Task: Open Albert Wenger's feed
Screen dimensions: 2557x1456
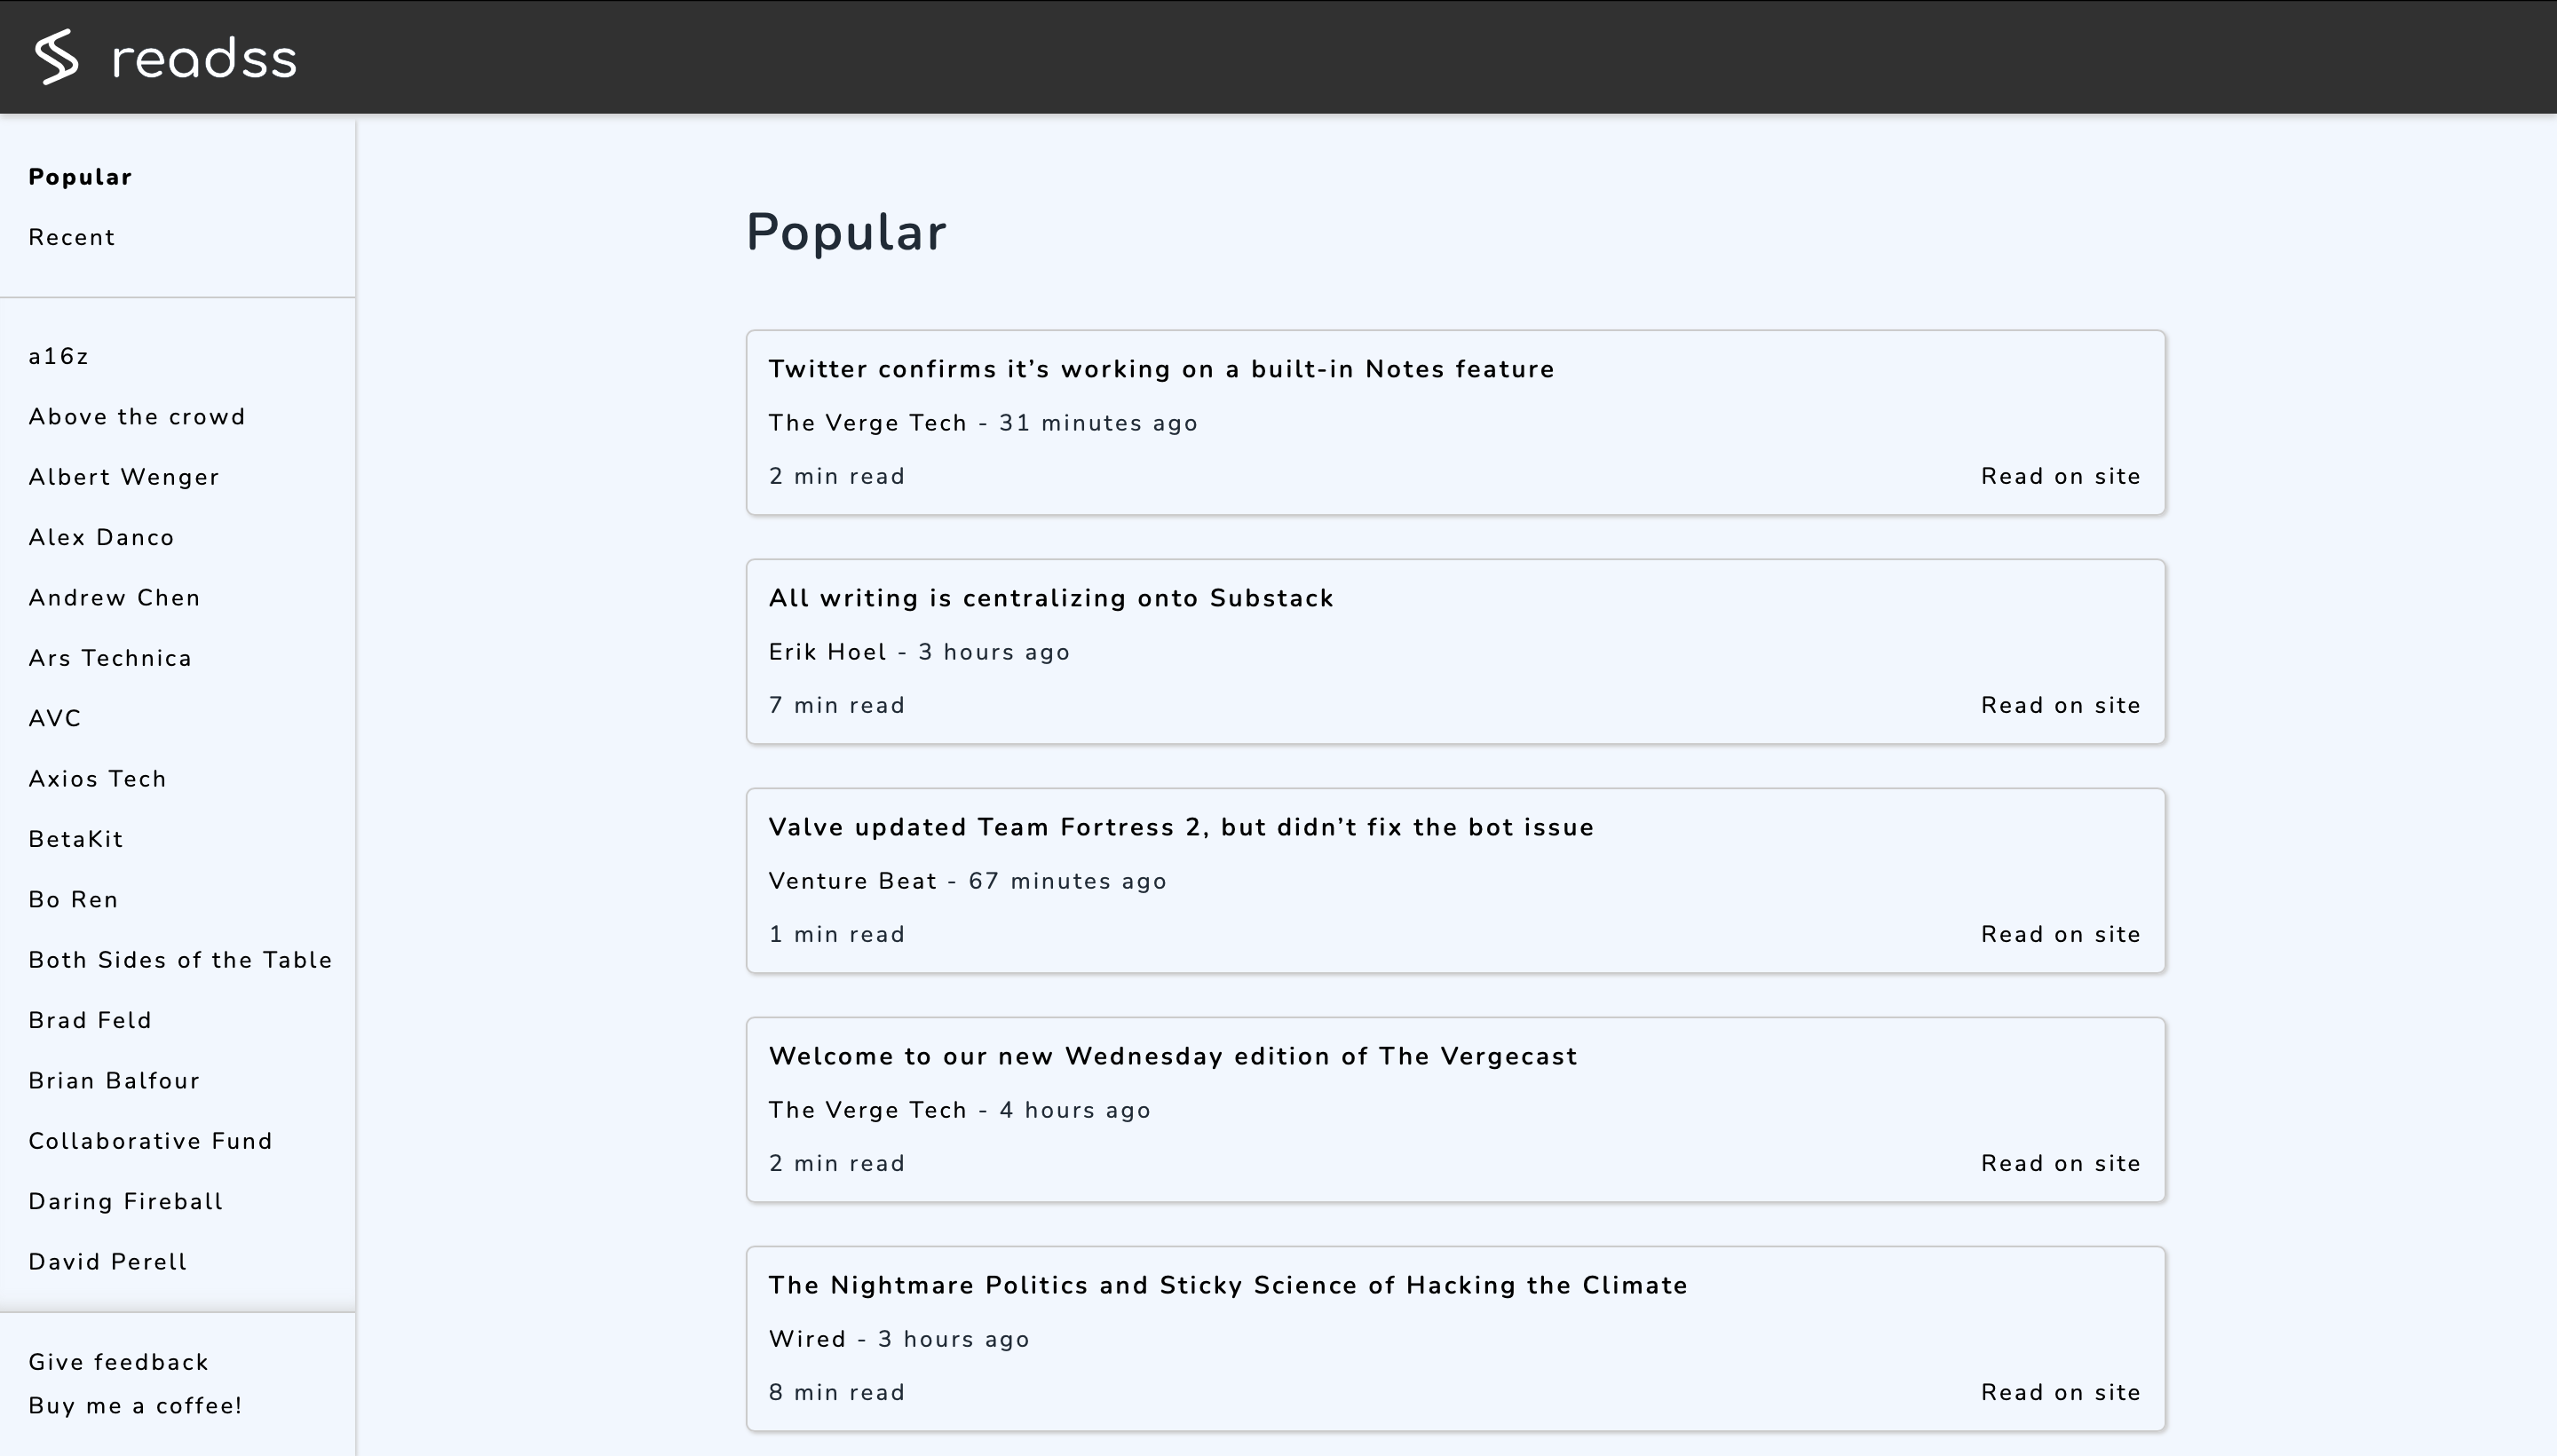Action: pyautogui.click(x=124, y=477)
